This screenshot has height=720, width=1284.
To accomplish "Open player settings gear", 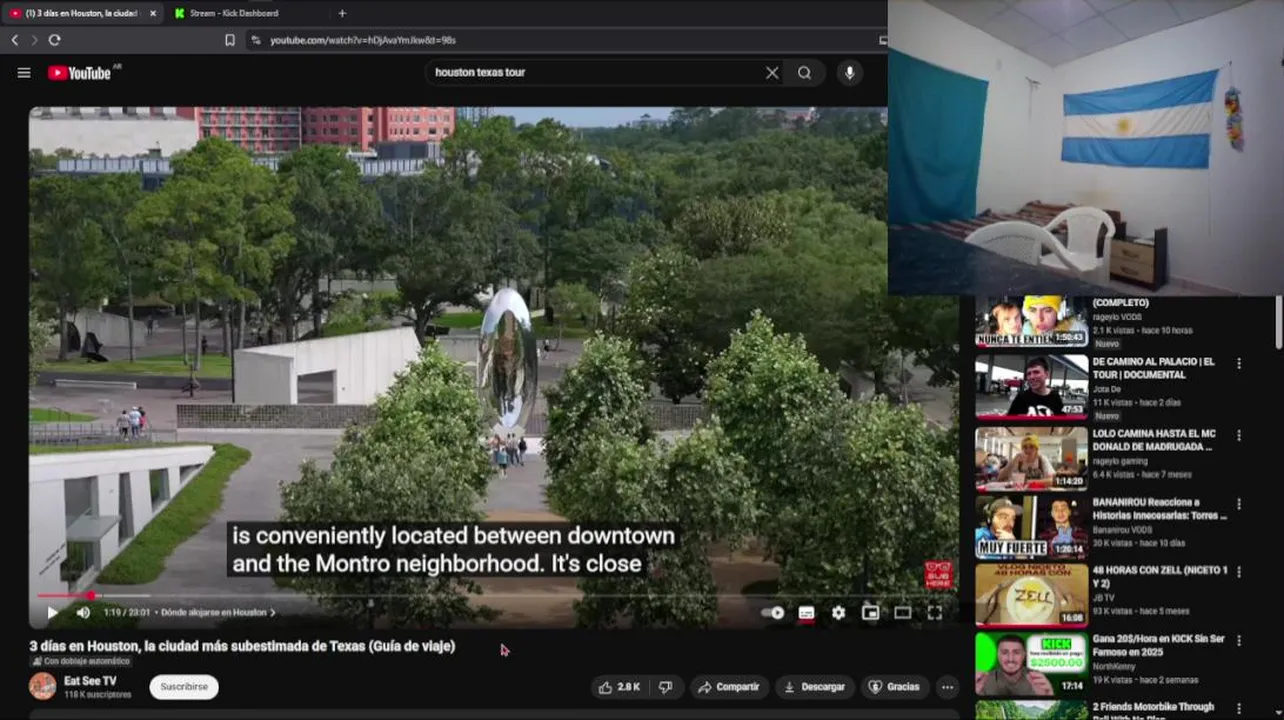I will tap(838, 613).
